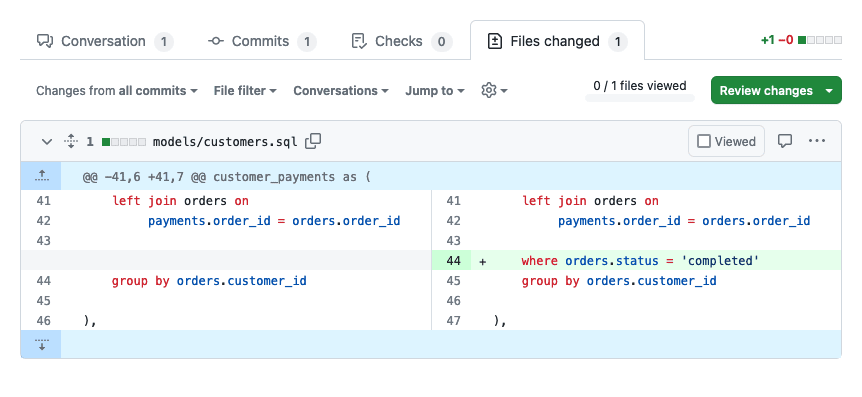Expand all lines of customers.sql diff
The width and height of the screenshot is (862, 397).
point(70,141)
